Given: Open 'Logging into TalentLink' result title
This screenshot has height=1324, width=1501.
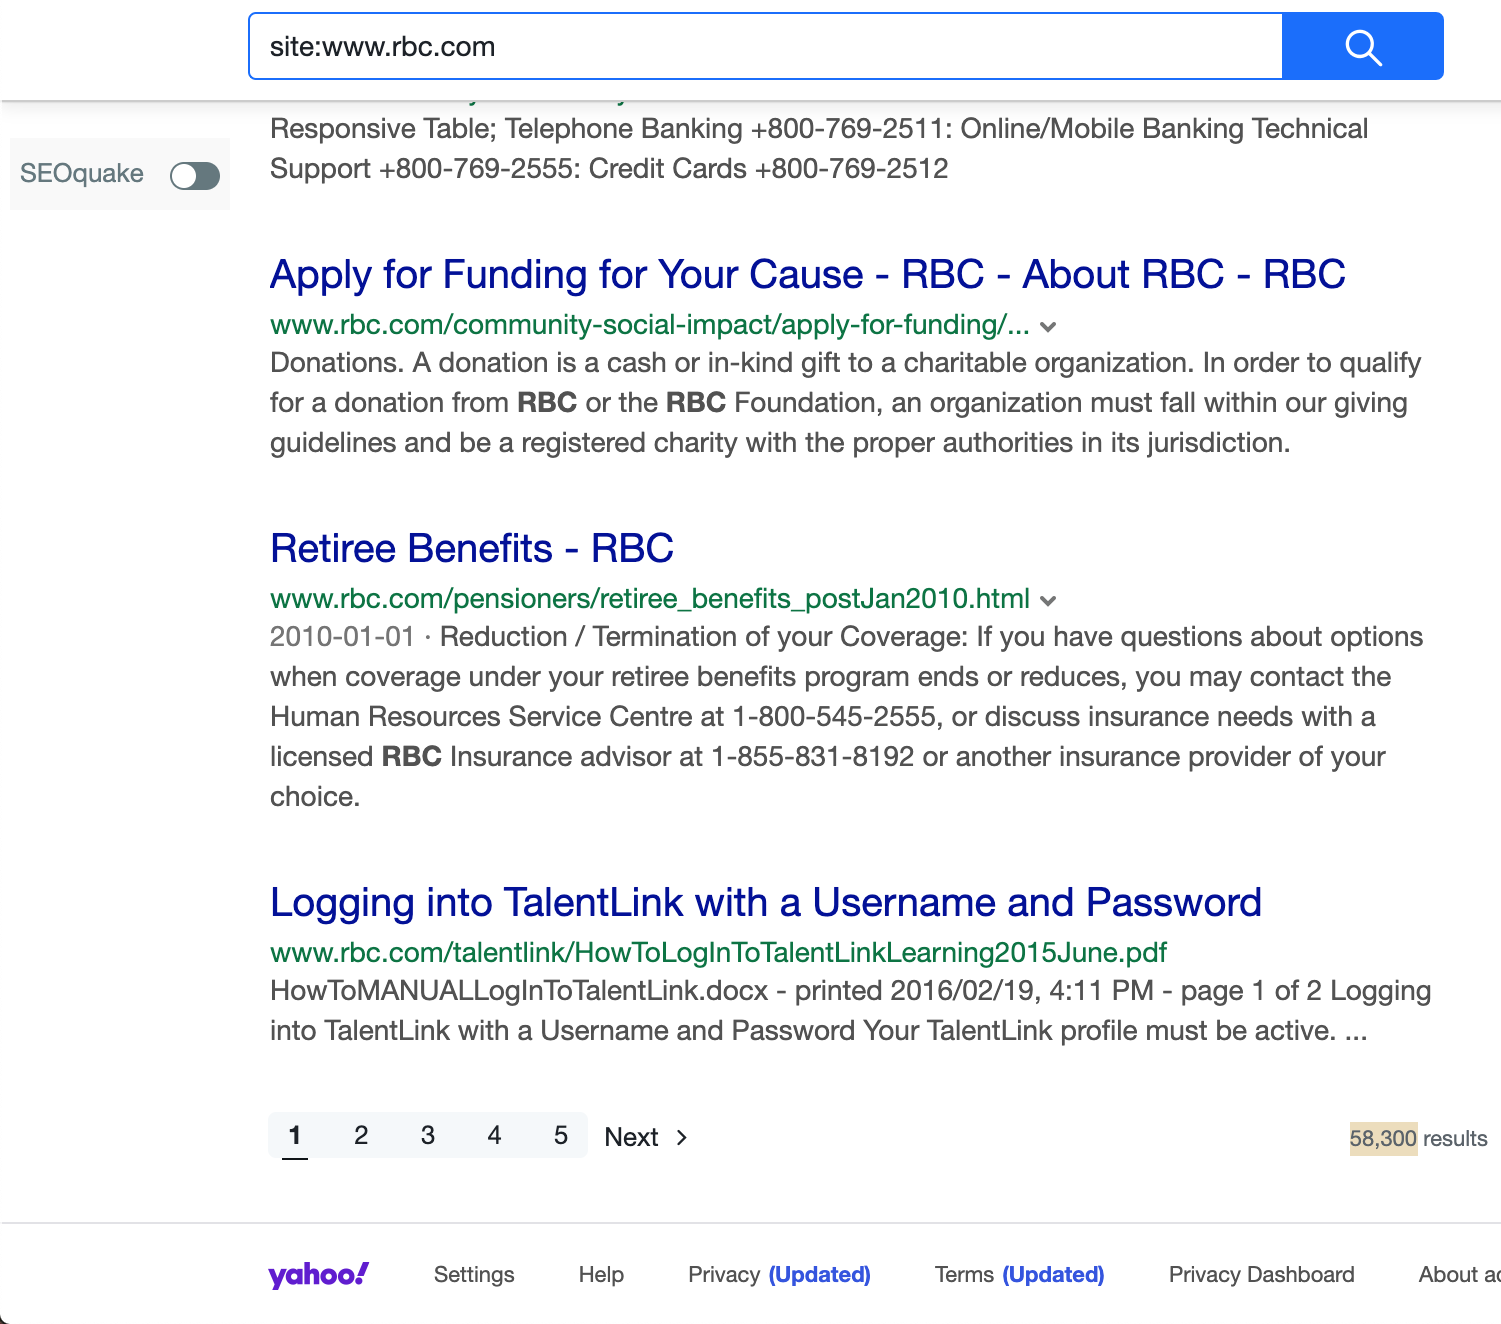Looking at the screenshot, I should [766, 902].
